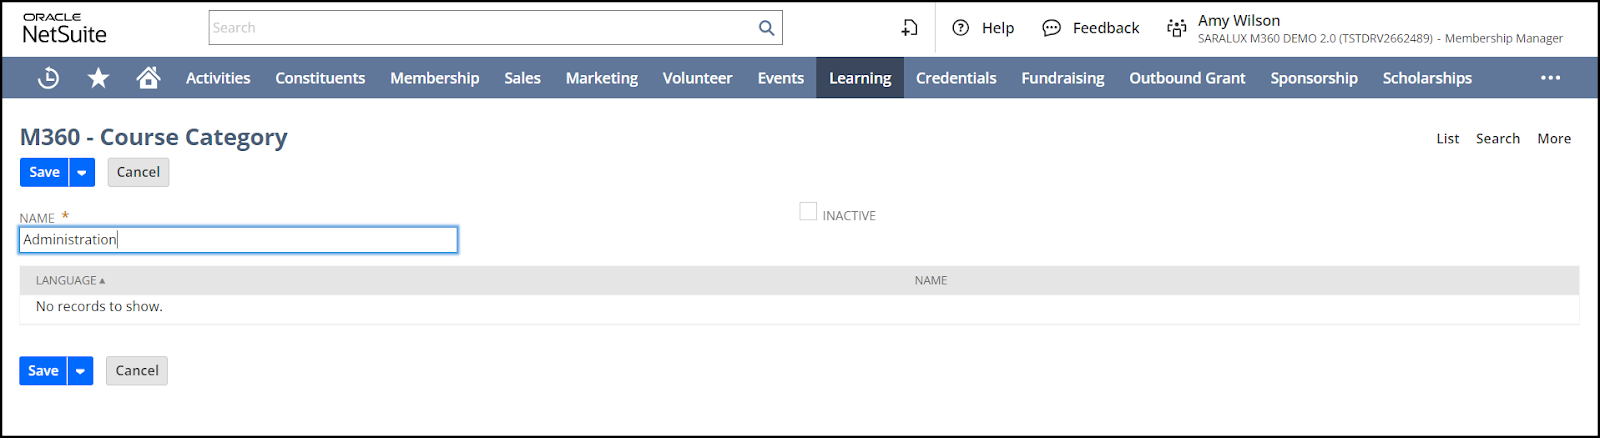1600x438 pixels.
Task: Open Help from the header
Action: point(983,28)
